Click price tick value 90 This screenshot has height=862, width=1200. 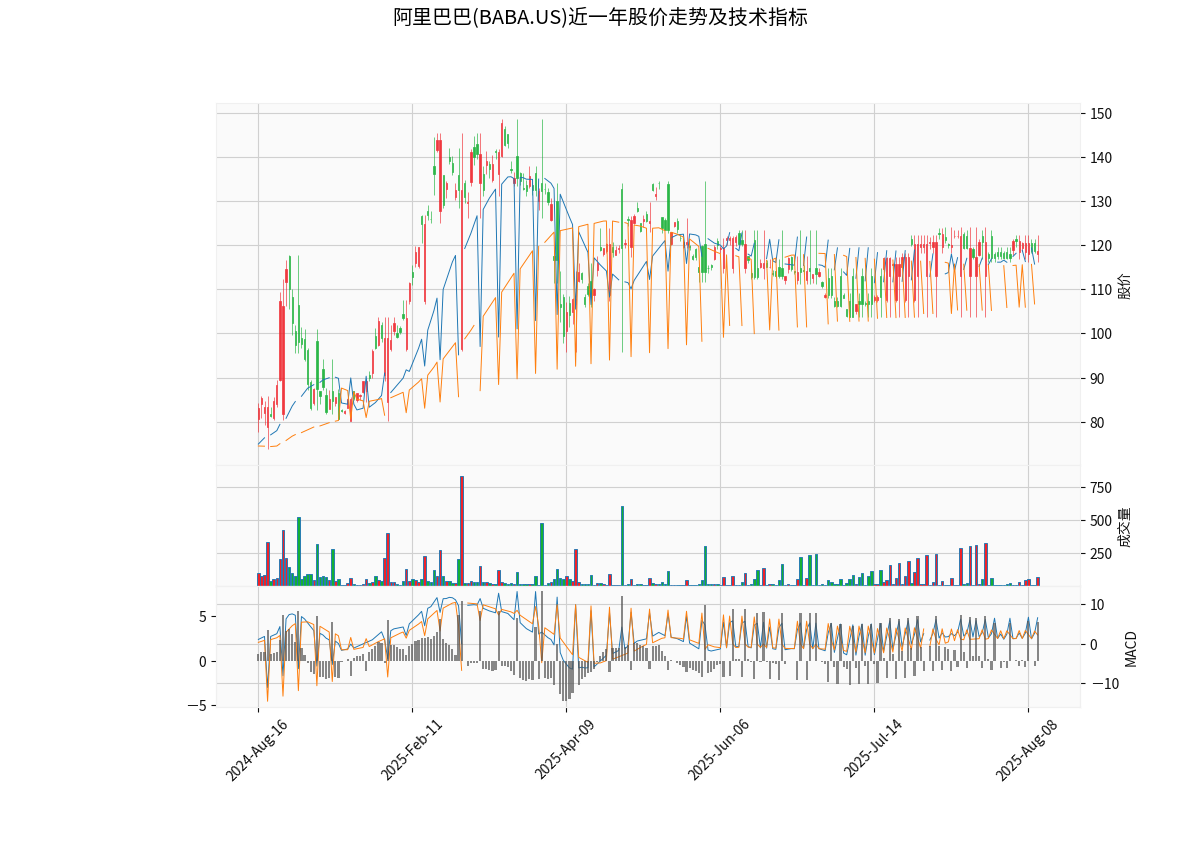[x=1097, y=378]
